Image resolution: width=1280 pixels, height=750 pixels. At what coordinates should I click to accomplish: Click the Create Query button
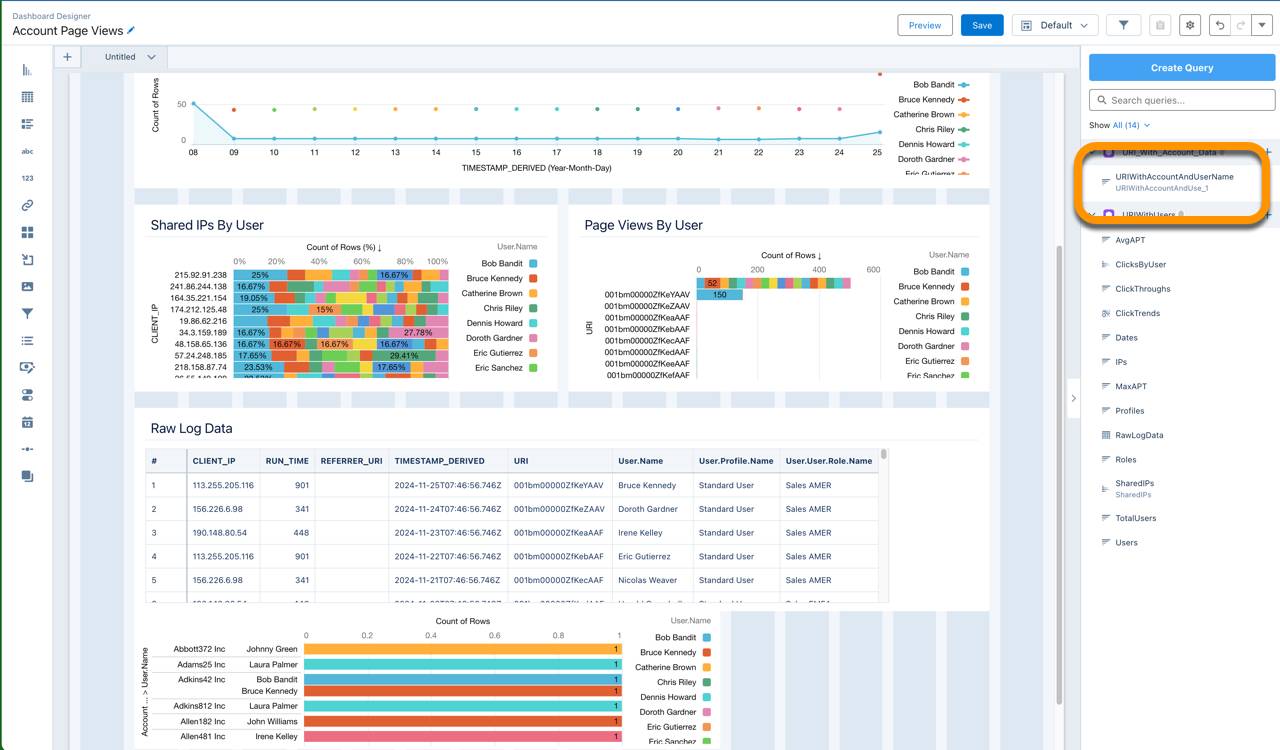pos(1182,67)
